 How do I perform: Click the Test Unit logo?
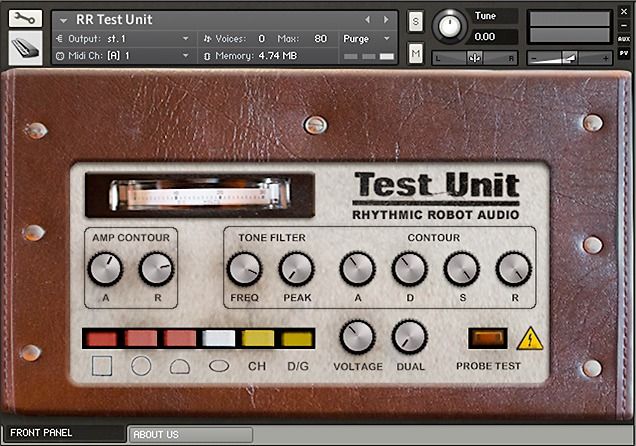(x=436, y=196)
